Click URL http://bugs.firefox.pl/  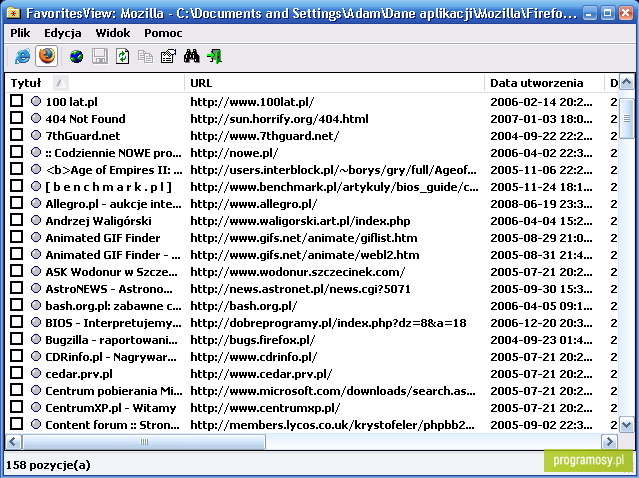point(252,340)
